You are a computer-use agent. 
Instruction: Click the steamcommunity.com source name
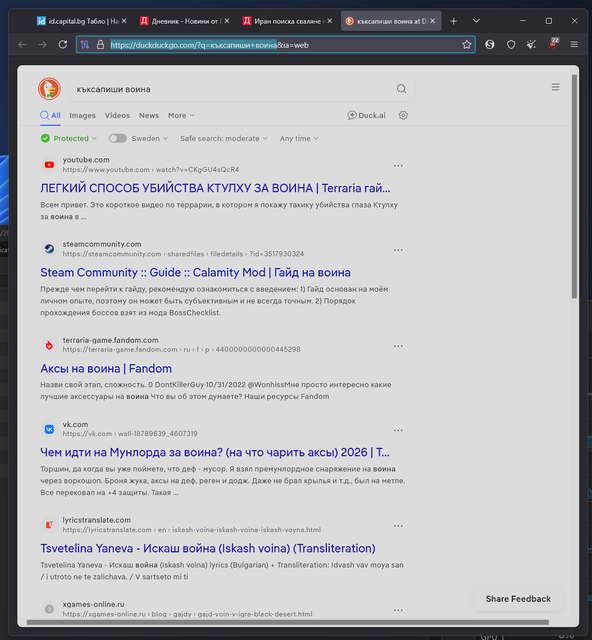[102, 244]
